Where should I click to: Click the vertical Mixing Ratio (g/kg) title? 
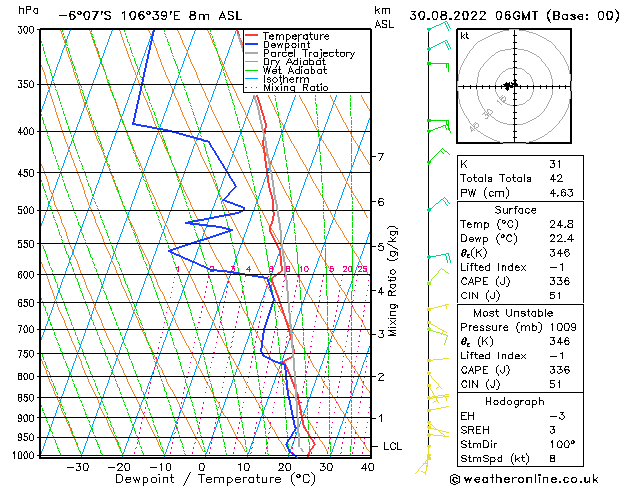pyautogui.click(x=392, y=281)
